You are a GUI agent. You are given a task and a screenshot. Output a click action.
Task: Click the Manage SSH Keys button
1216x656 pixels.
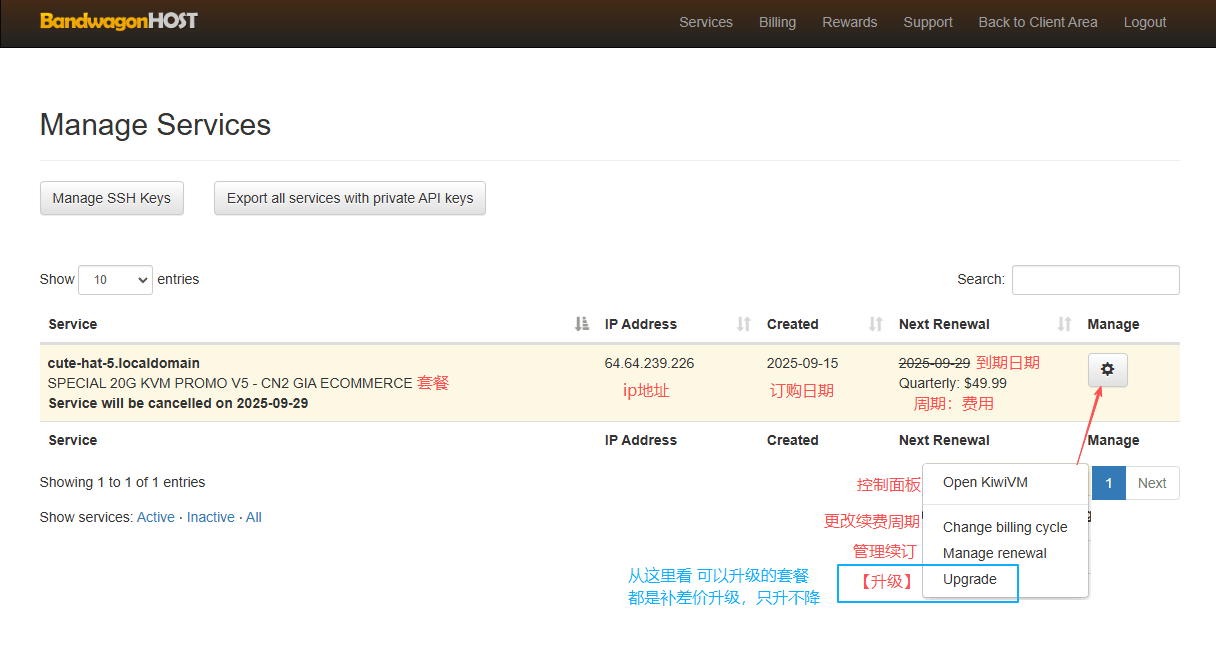tap(111, 198)
